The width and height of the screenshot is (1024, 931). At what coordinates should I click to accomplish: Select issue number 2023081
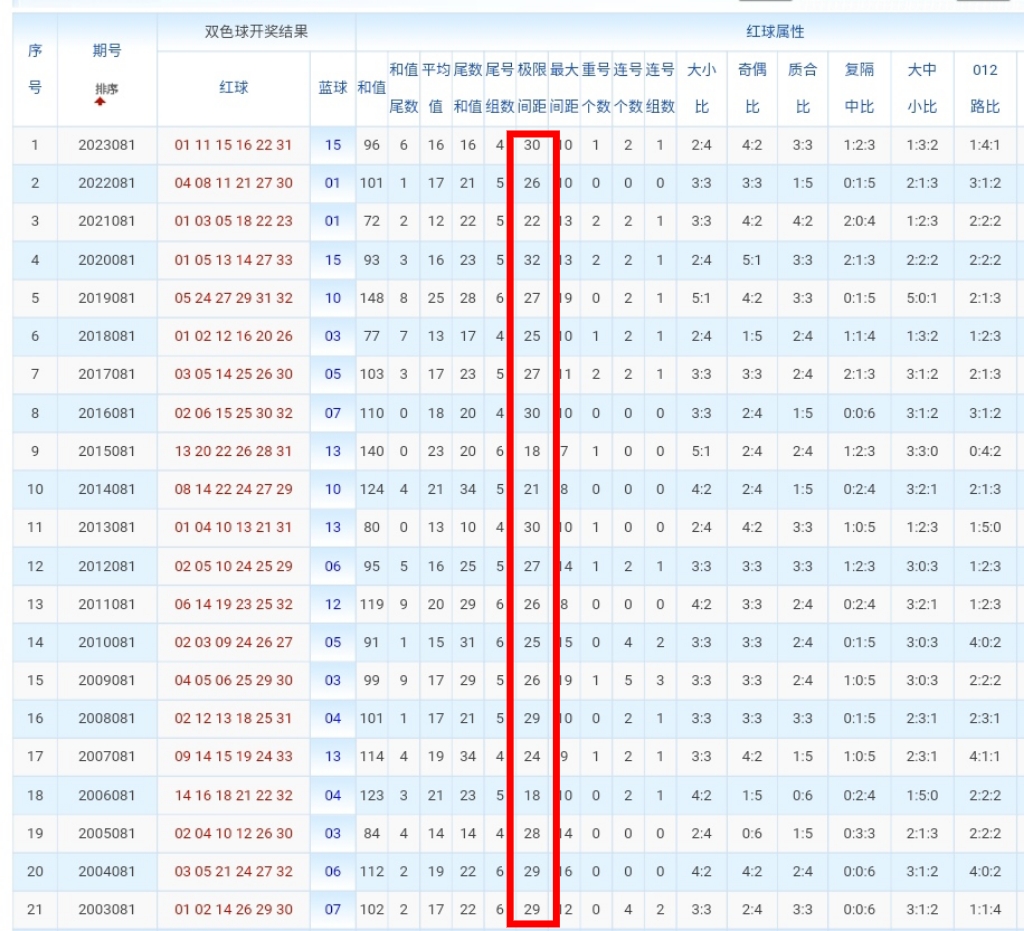pos(106,145)
